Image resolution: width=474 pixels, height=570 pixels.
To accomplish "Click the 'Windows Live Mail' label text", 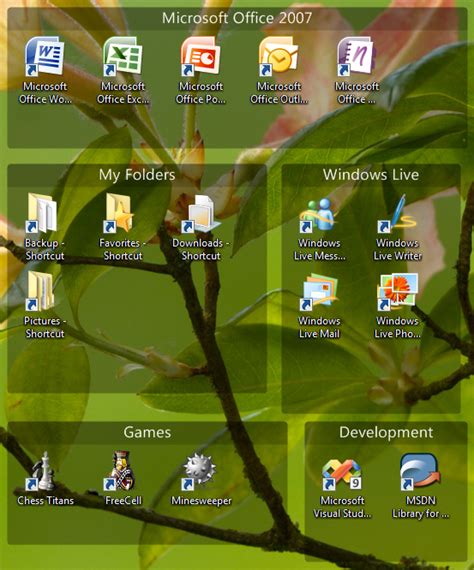I will tap(319, 327).
